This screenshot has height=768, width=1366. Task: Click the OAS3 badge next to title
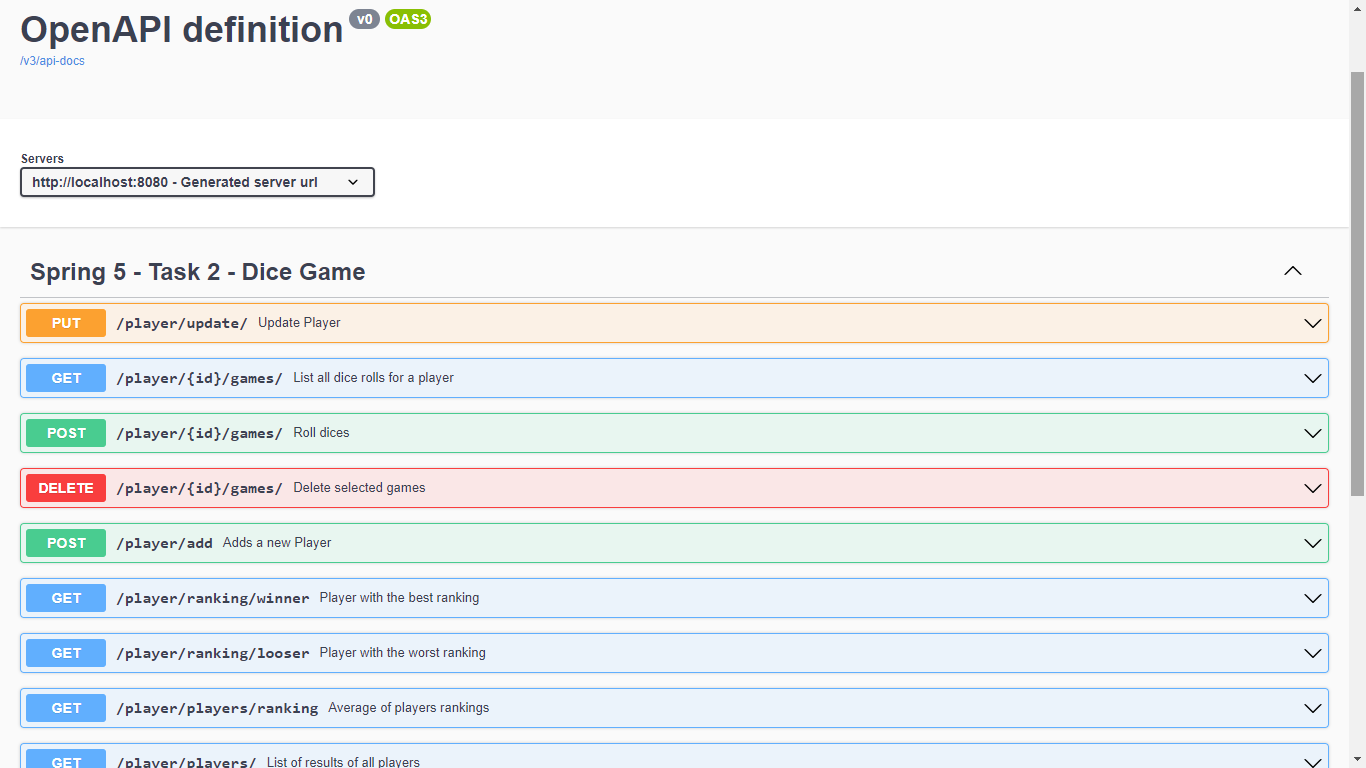point(408,19)
